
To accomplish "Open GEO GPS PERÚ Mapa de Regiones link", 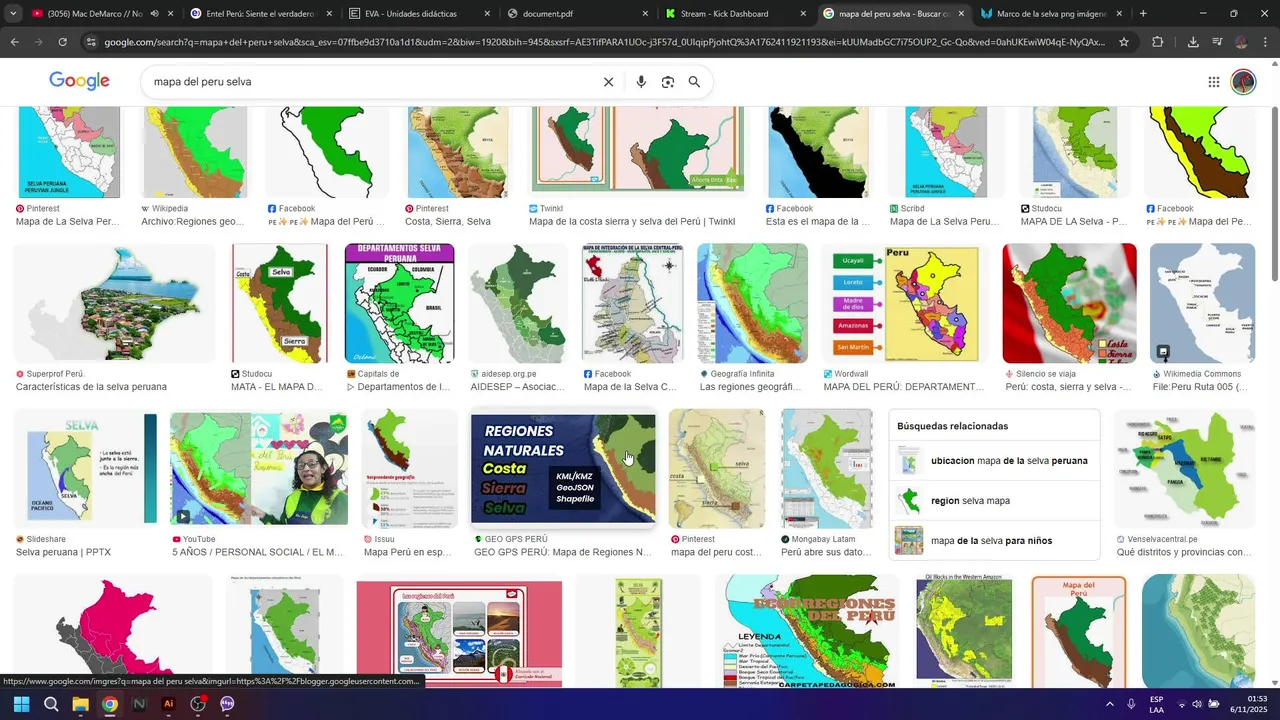I will [x=562, y=552].
